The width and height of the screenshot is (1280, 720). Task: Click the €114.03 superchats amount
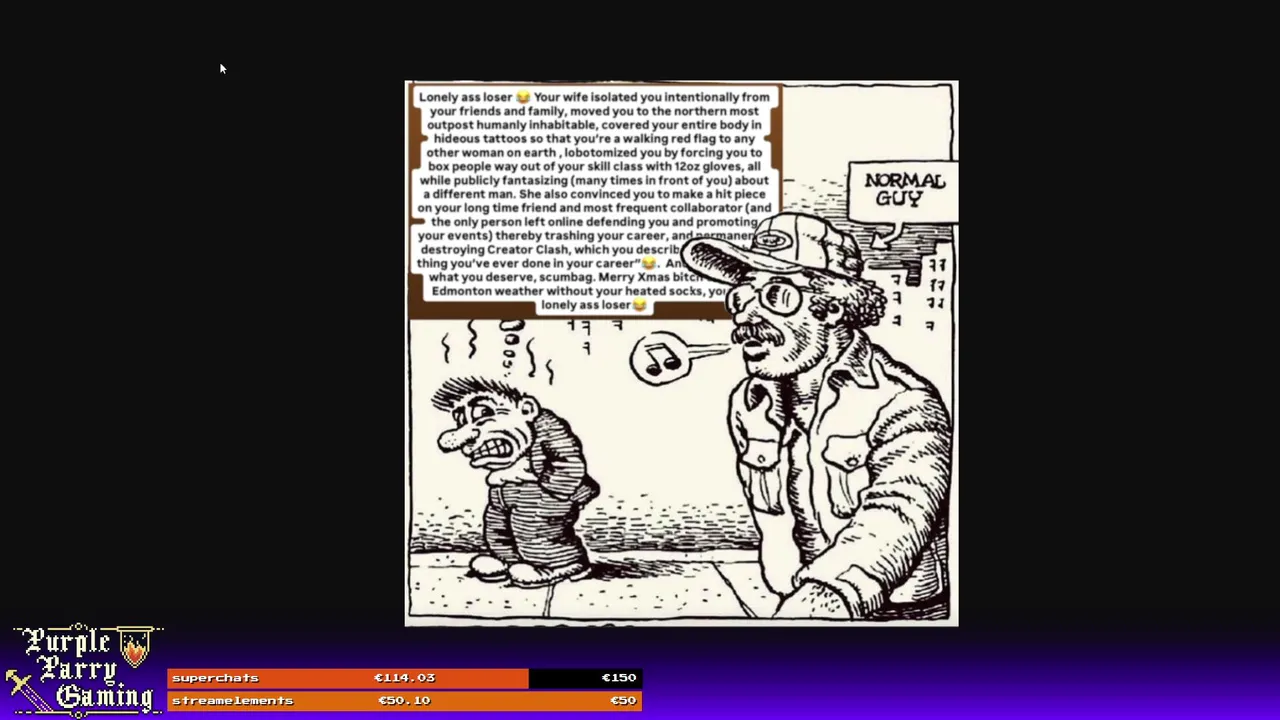click(404, 678)
